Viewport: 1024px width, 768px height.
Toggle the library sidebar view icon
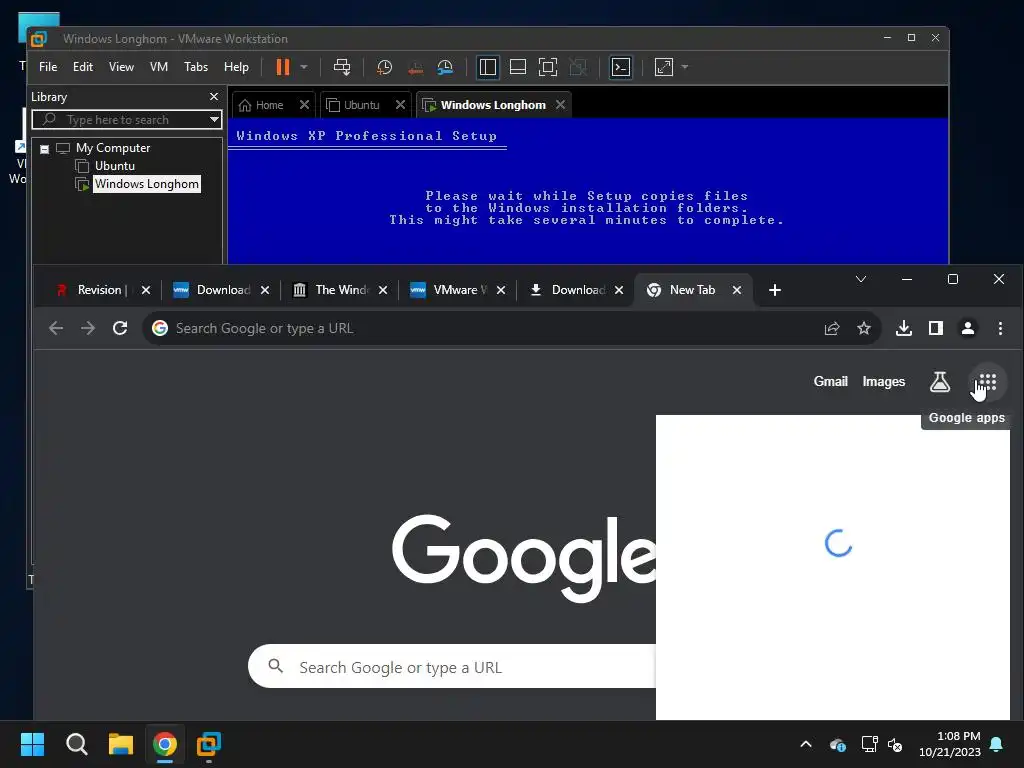coord(488,67)
